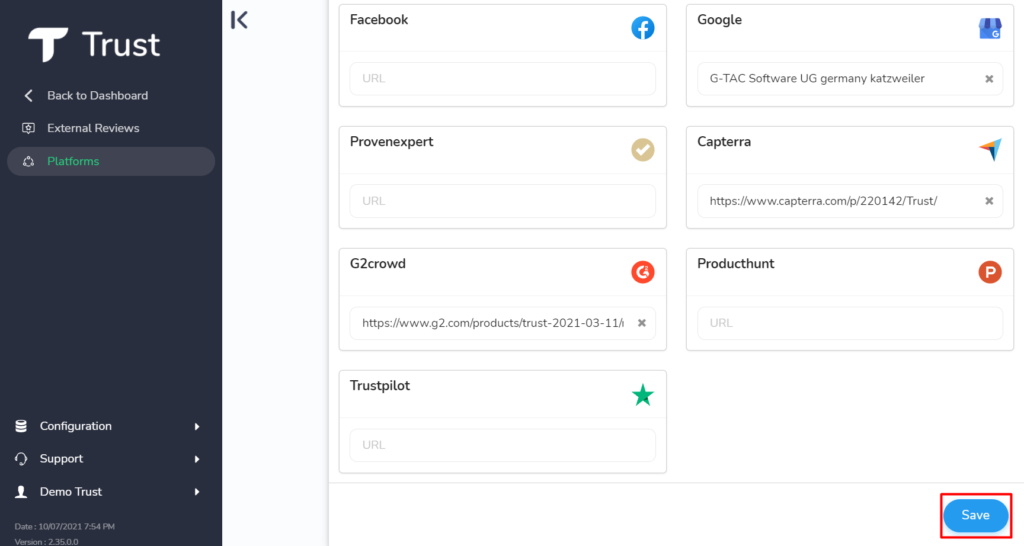Click the Trustpilot green star icon
Screen dimensions: 1024x546
(643, 394)
